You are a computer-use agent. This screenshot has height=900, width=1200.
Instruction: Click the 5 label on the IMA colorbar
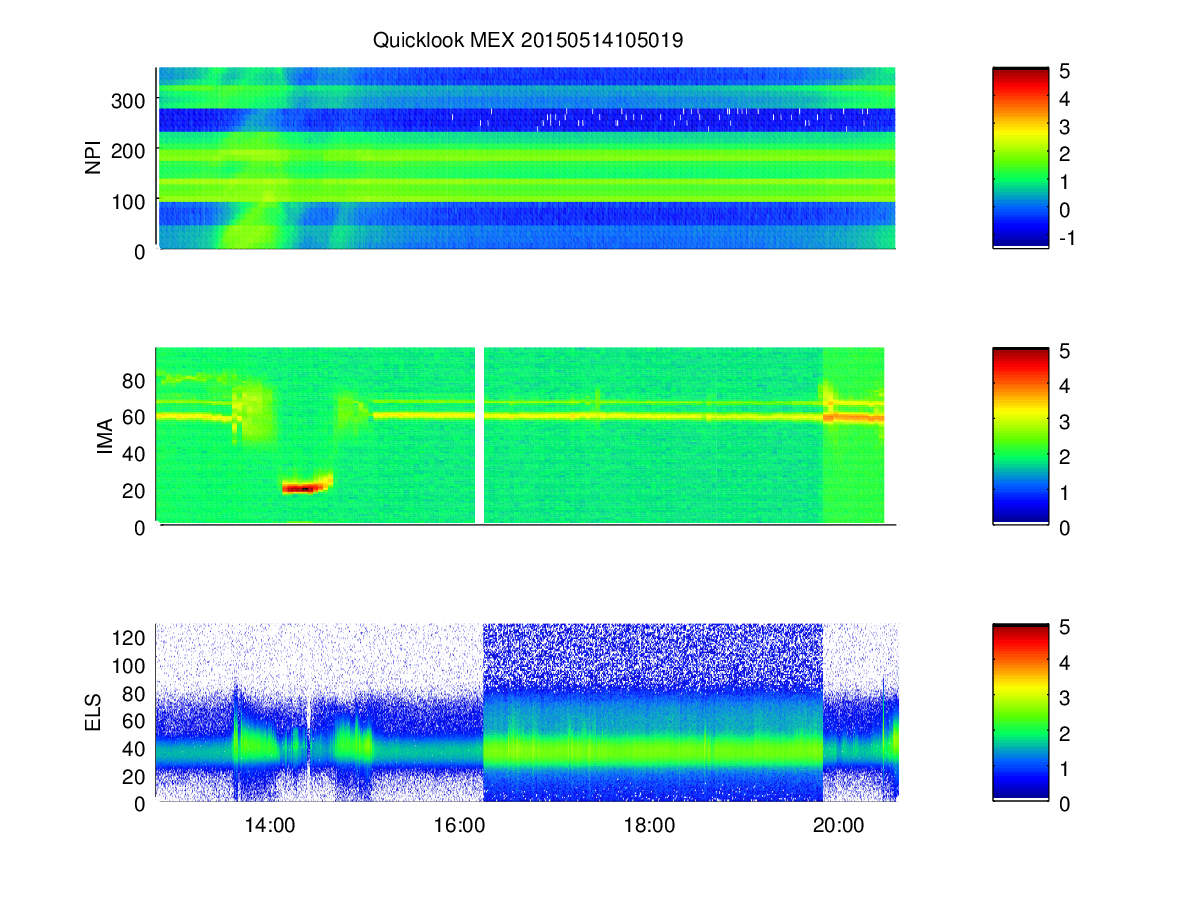[x=1065, y=351]
